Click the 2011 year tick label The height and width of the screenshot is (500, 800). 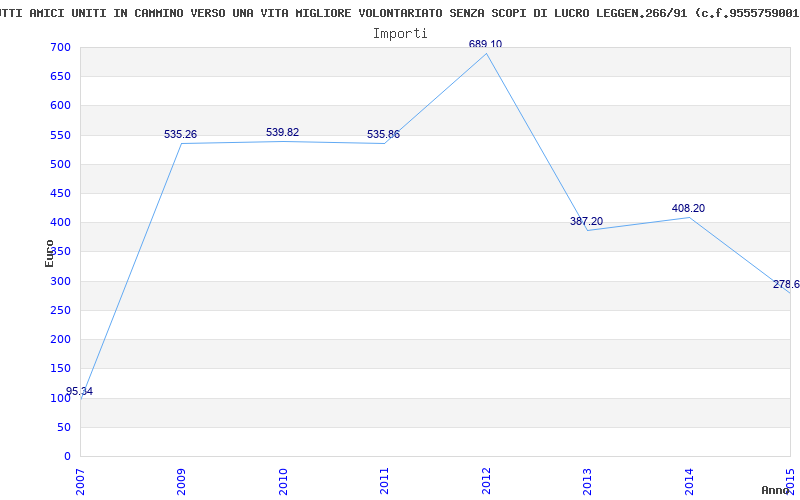(x=384, y=482)
